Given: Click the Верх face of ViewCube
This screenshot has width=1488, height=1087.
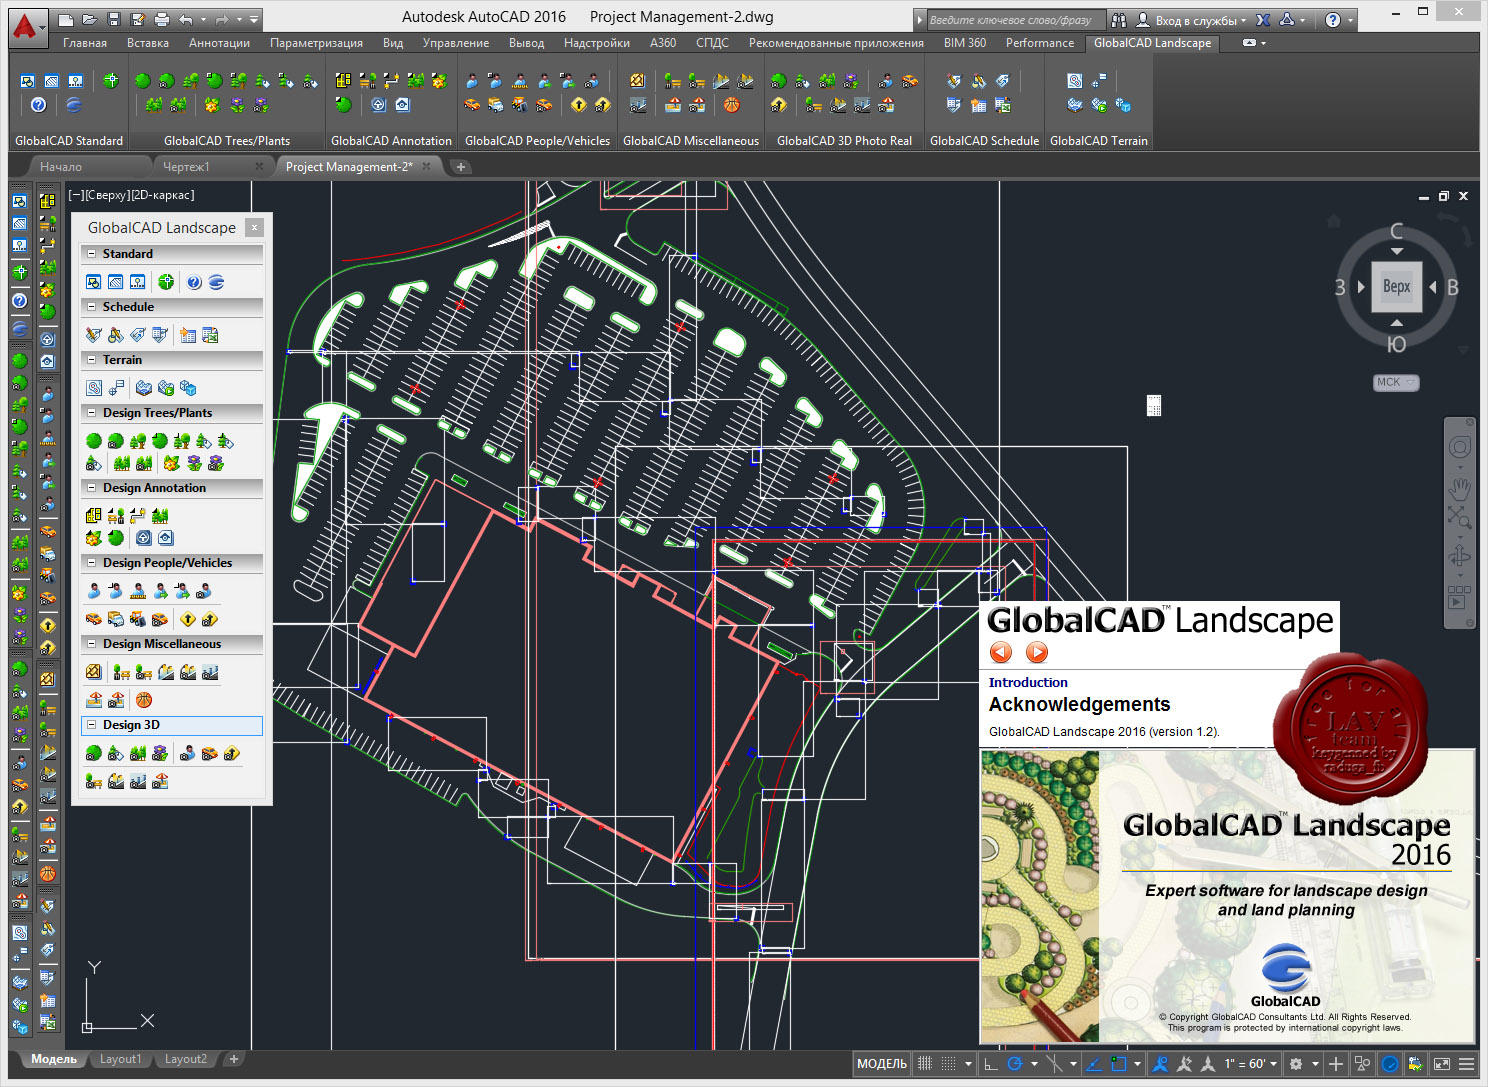Looking at the screenshot, I should 1397,286.
